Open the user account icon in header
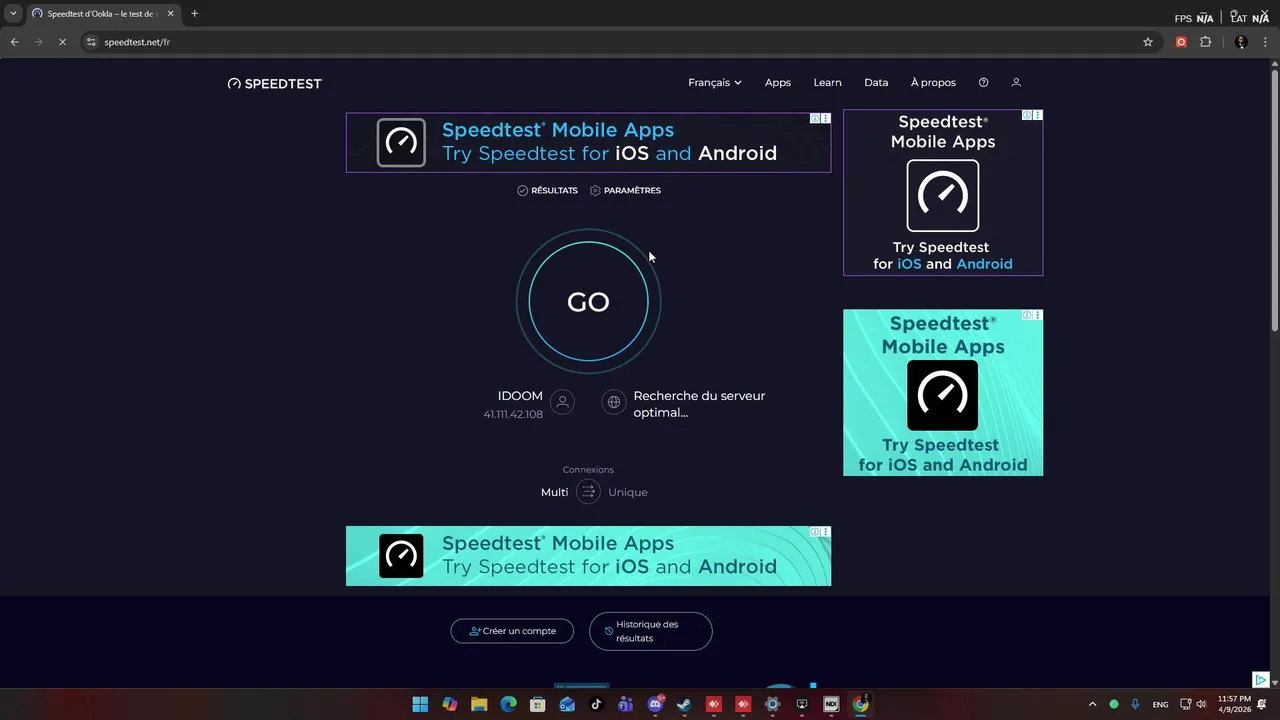Viewport: 1280px width, 720px height. (1016, 83)
